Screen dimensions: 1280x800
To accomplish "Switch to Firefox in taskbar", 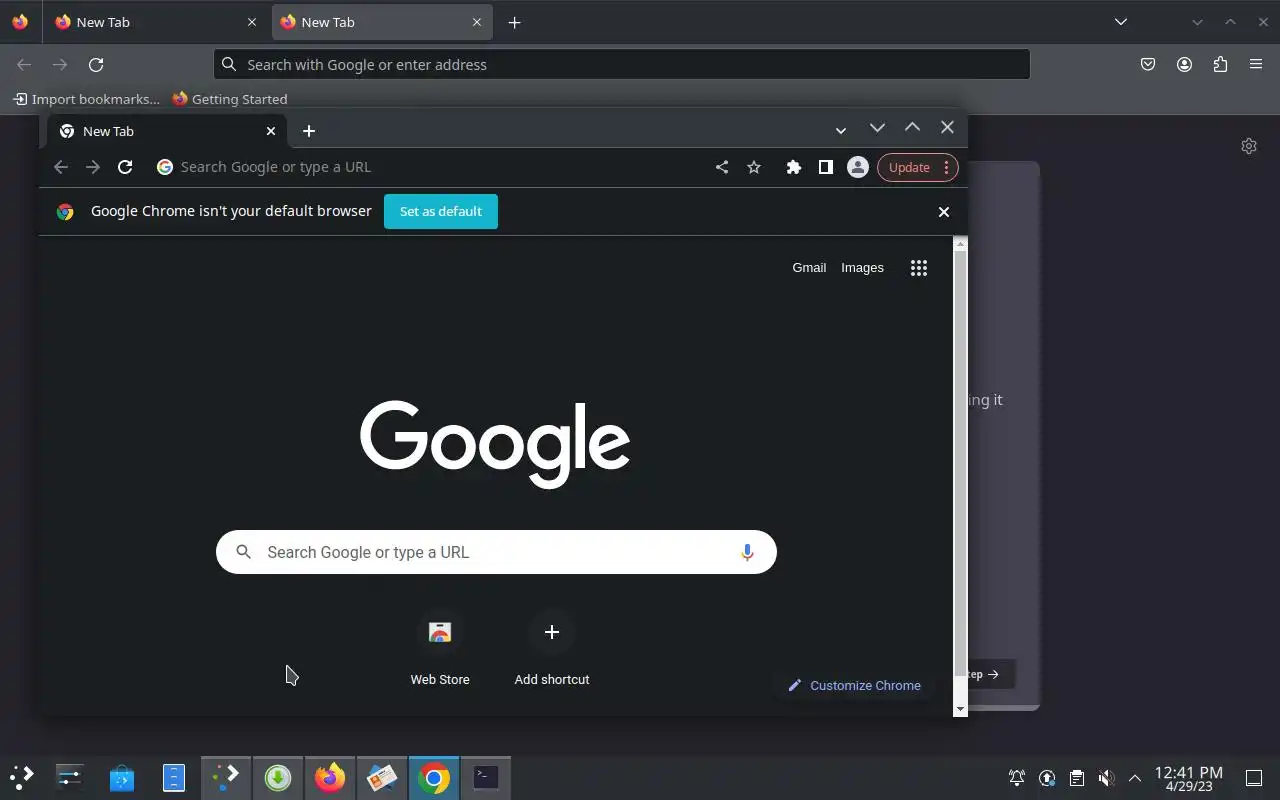I will click(x=330, y=777).
